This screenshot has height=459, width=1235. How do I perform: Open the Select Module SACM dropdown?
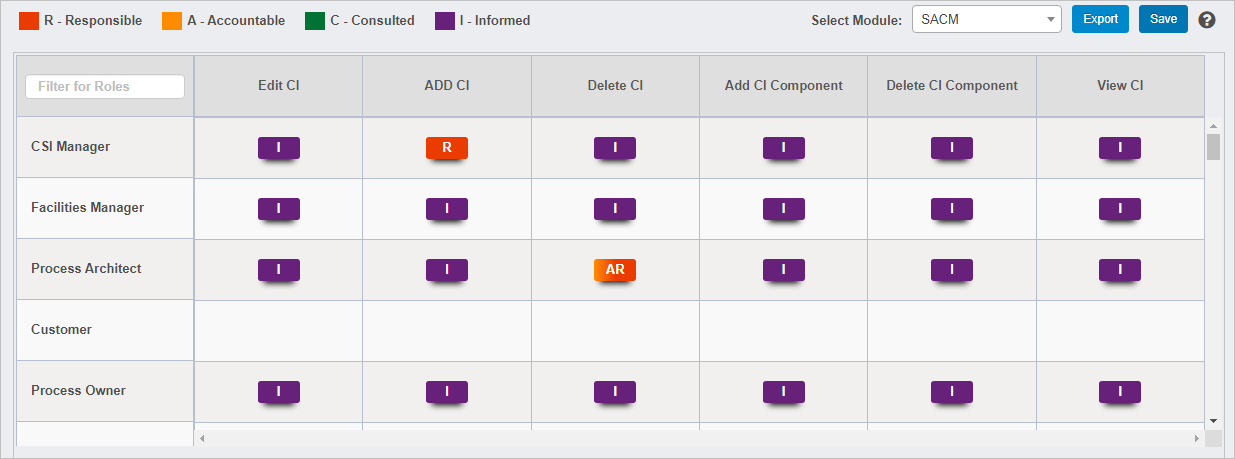[986, 19]
